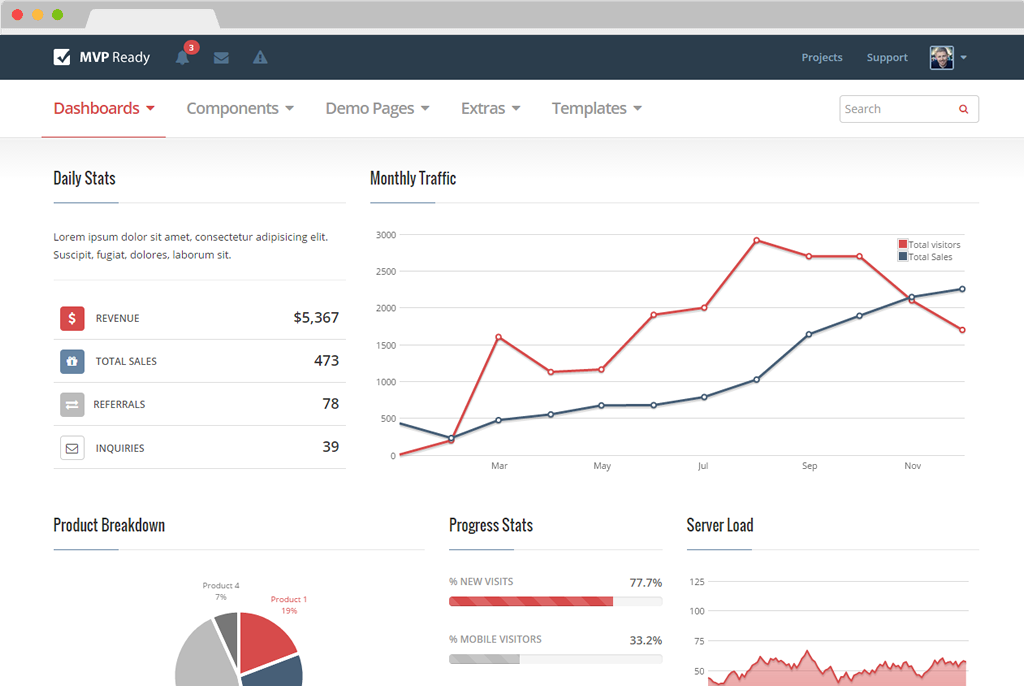This screenshot has width=1024, height=686.
Task: Click the blue gift Total Sales icon
Action: pyautogui.click(x=72, y=361)
